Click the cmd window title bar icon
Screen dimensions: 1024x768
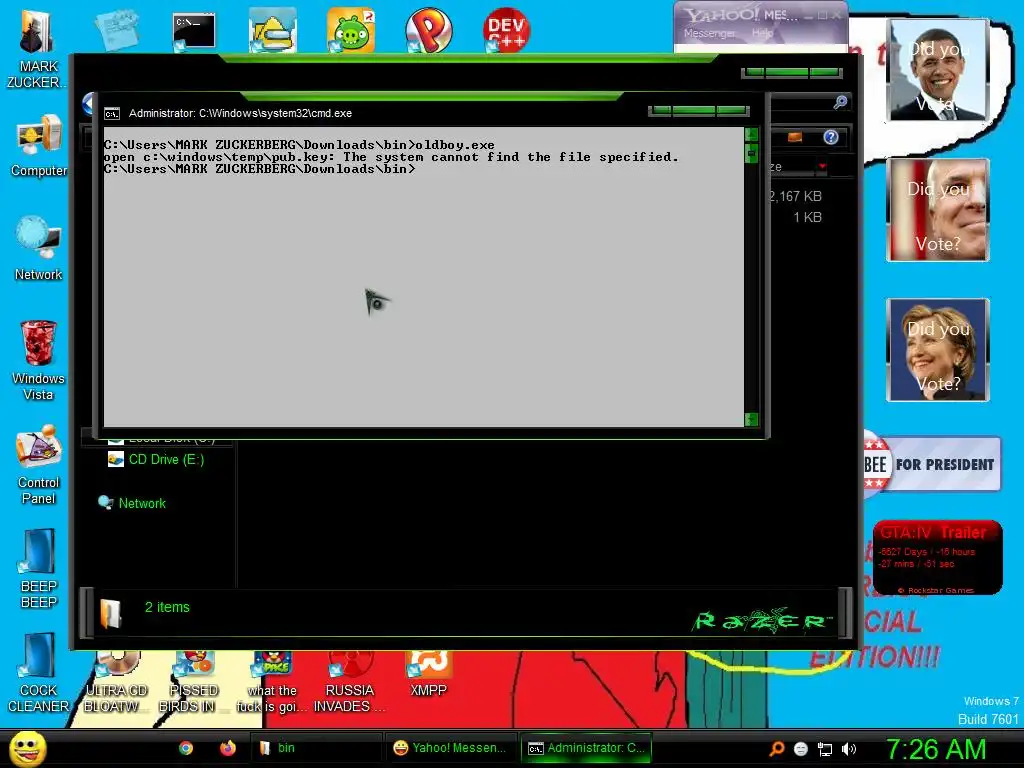pos(112,114)
